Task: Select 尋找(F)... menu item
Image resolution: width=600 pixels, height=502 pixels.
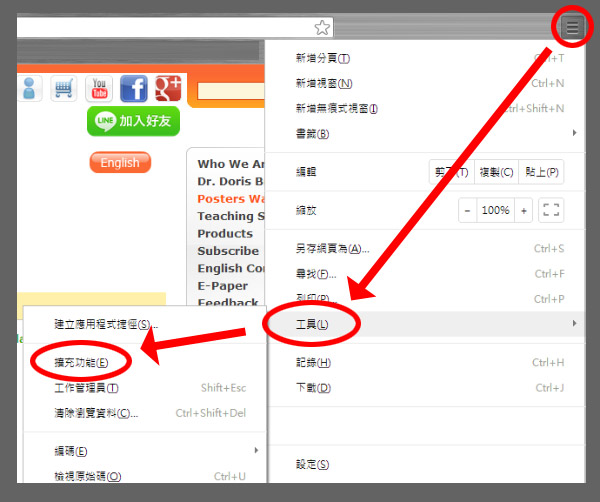Action: tap(425, 274)
